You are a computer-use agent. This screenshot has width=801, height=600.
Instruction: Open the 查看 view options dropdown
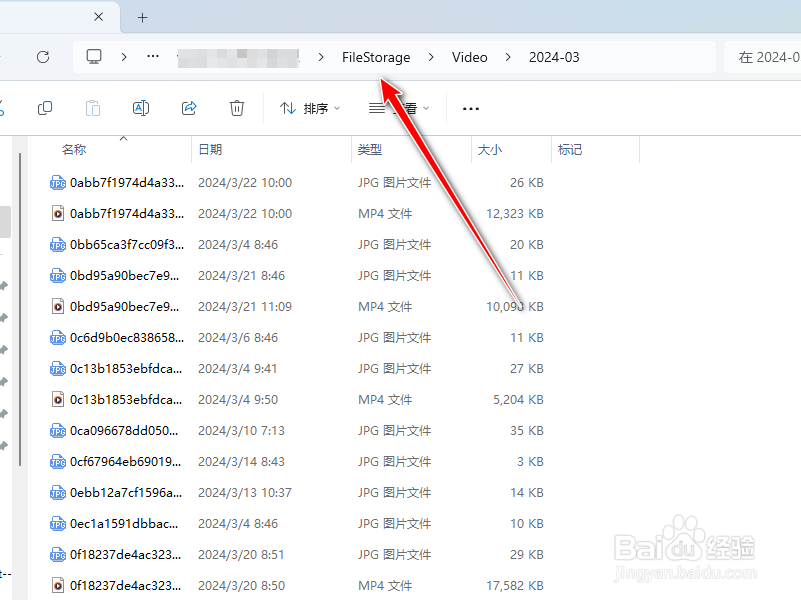pos(399,108)
